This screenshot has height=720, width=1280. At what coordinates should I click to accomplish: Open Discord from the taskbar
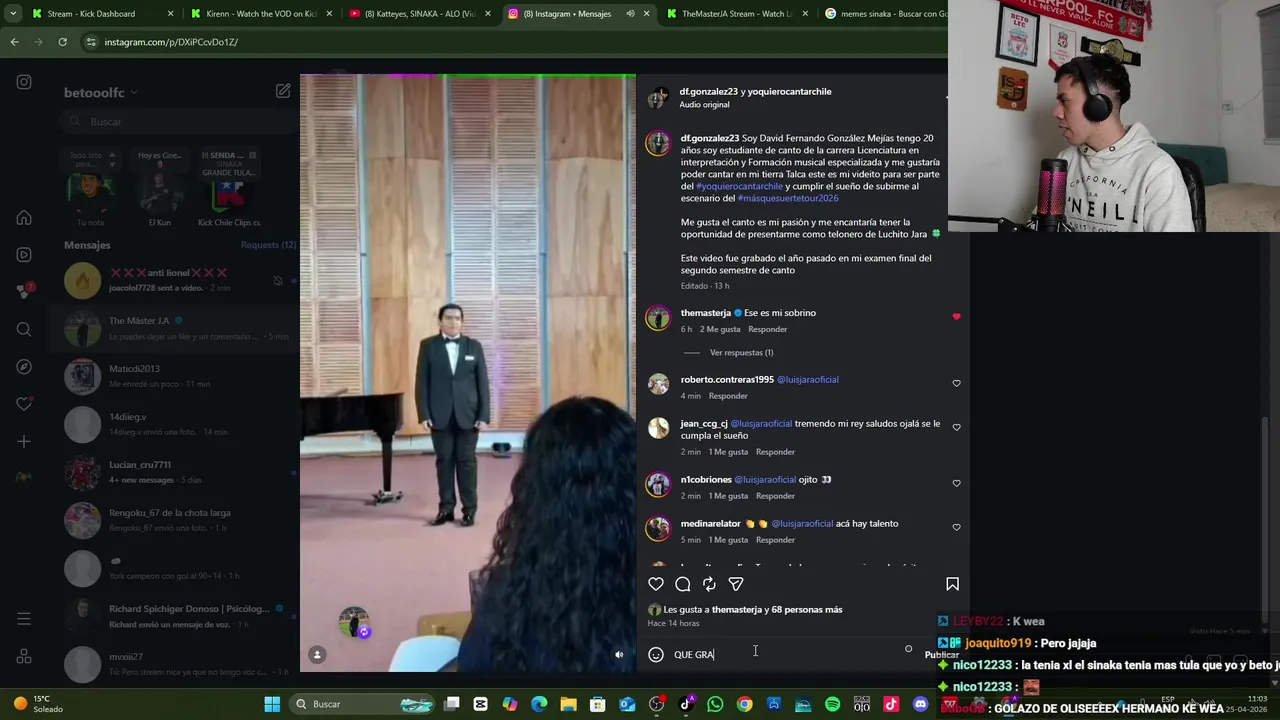(921, 704)
